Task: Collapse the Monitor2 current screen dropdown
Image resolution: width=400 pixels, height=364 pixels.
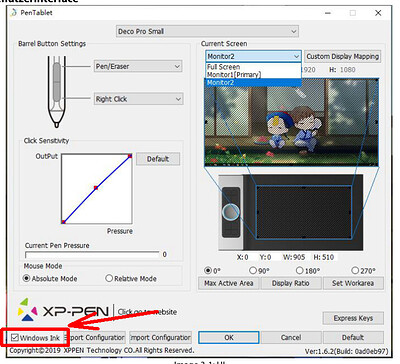Action: click(x=253, y=56)
